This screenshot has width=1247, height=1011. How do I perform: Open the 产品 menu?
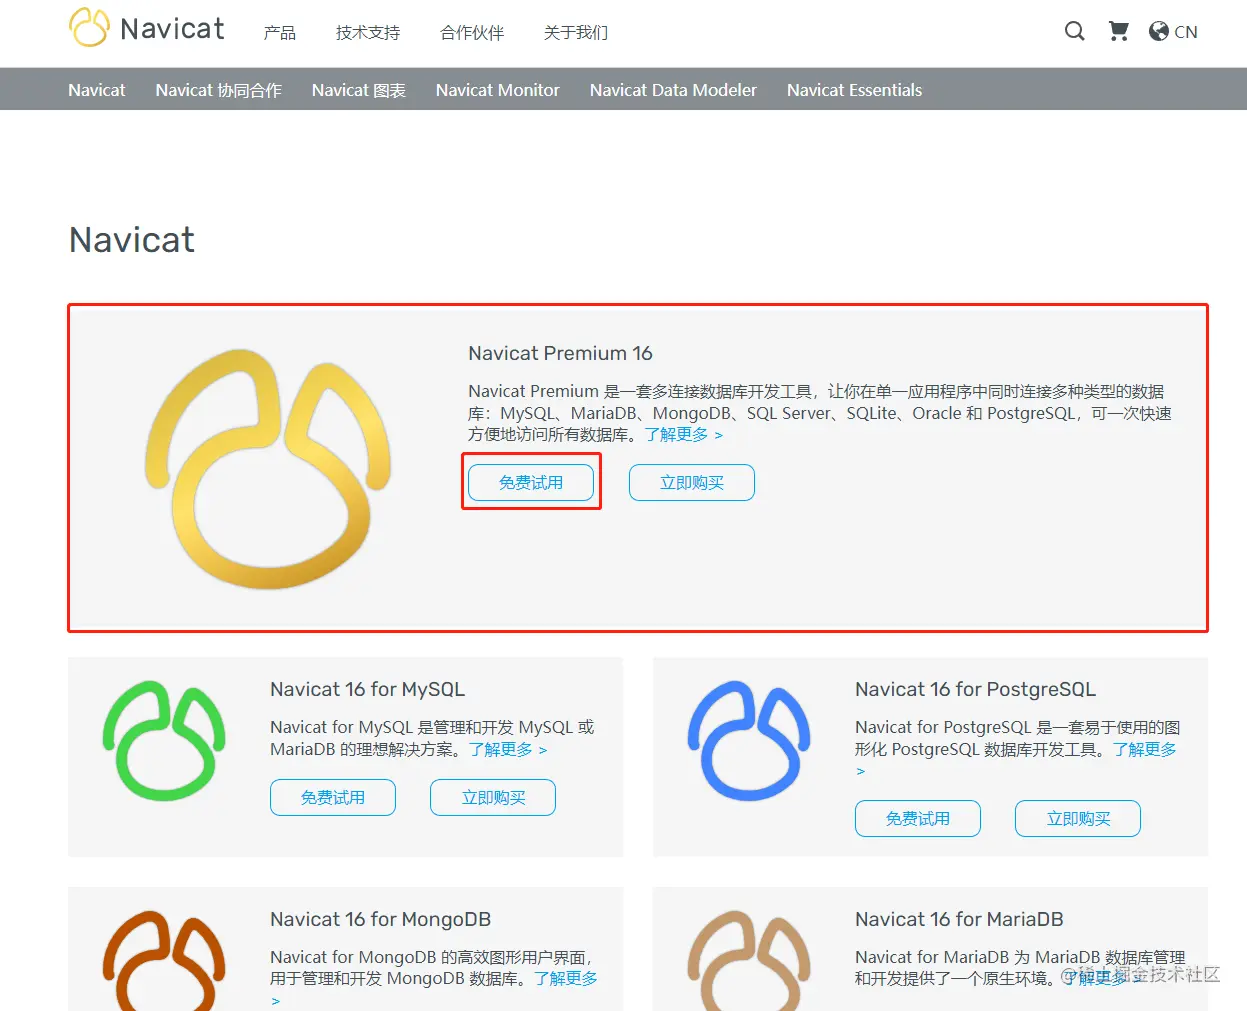(x=280, y=32)
